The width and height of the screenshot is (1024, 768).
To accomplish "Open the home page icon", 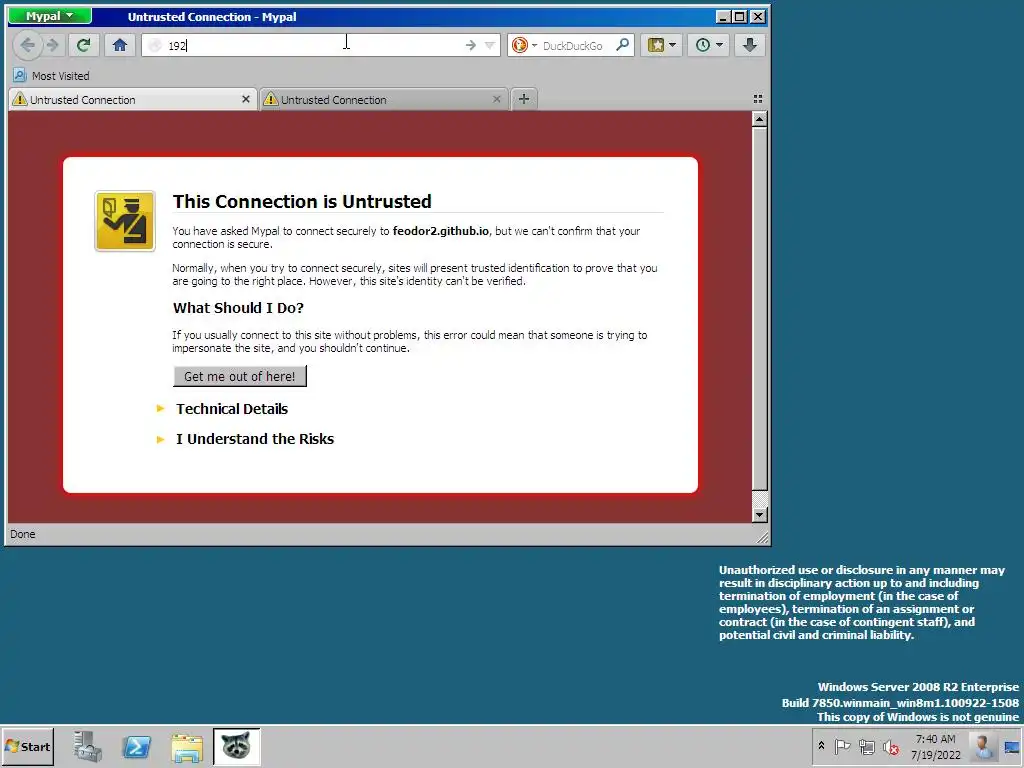I will point(120,45).
